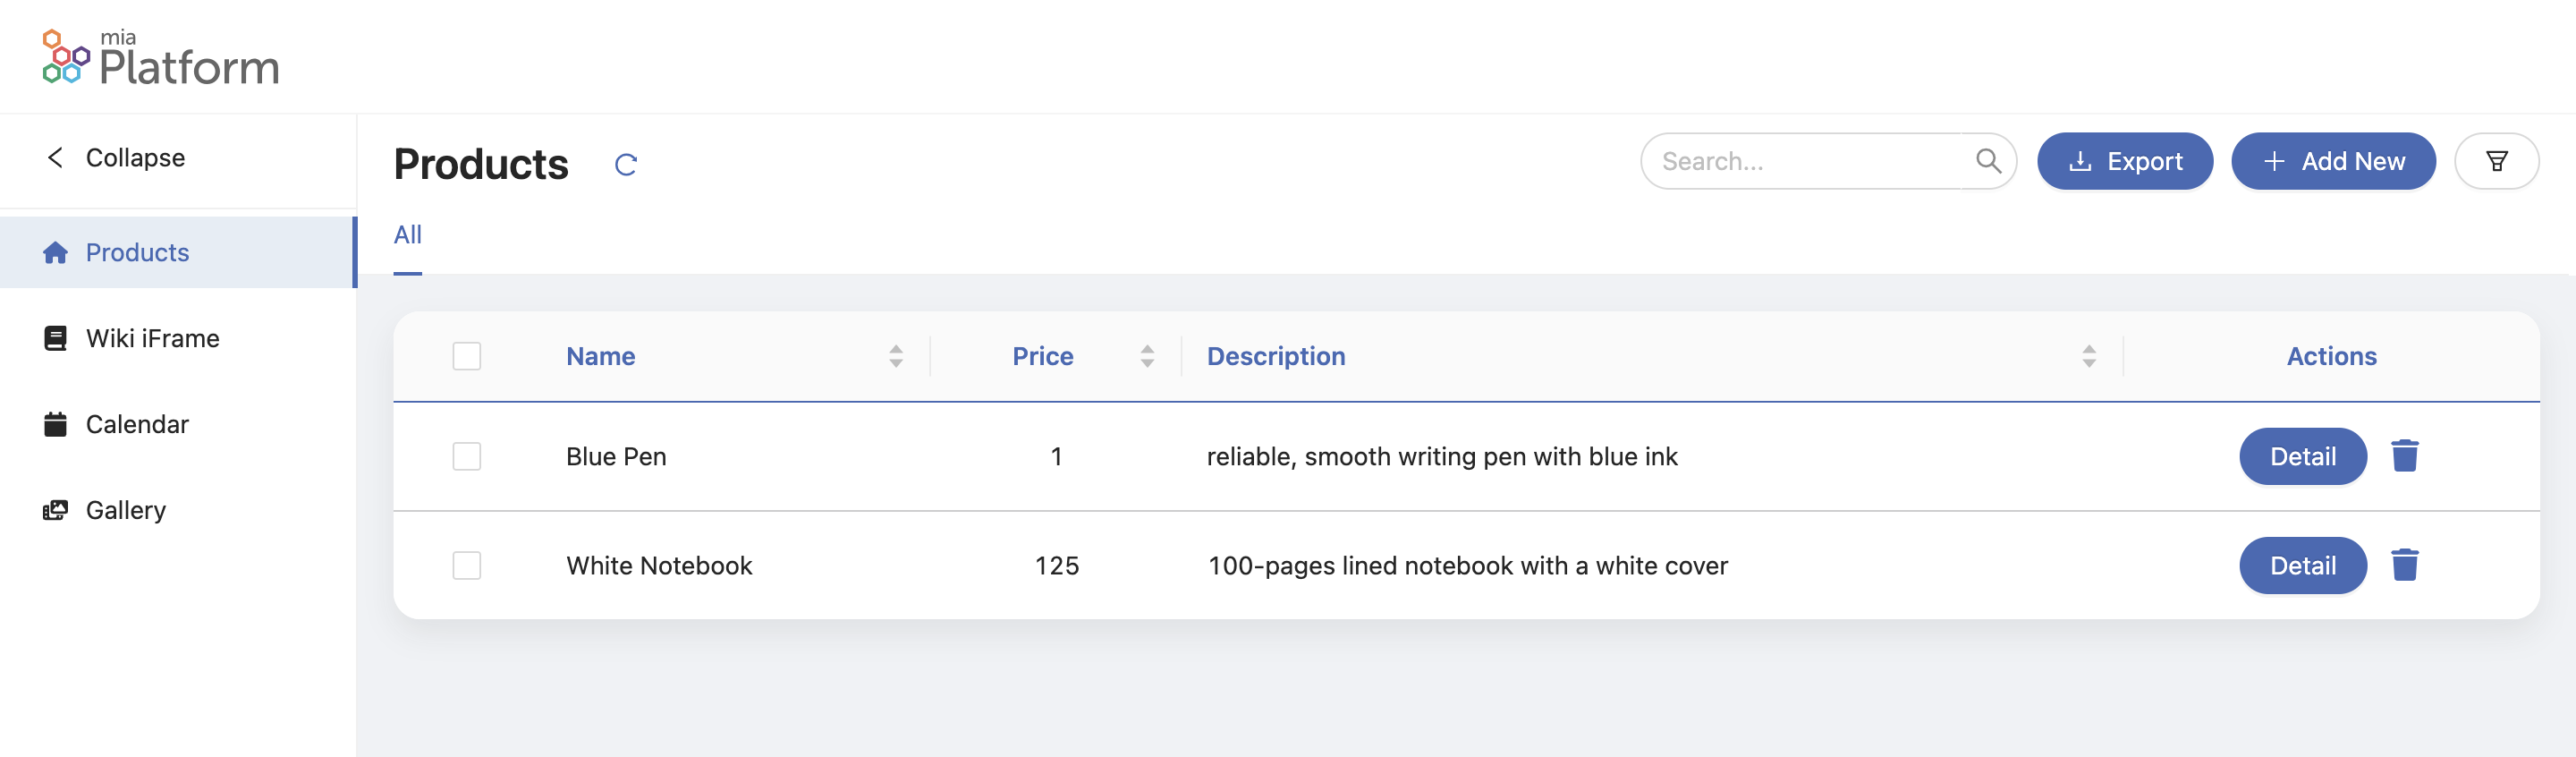Sort the table by Price
This screenshot has height=757, width=2576.
coord(1043,356)
